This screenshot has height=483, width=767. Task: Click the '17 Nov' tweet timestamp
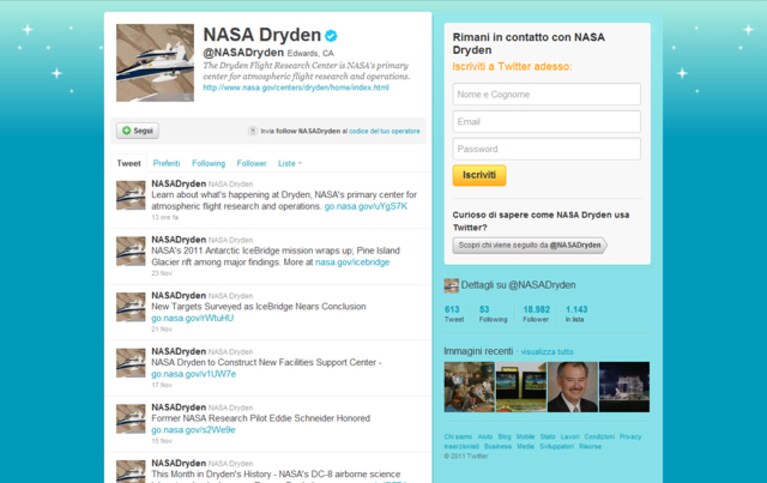point(161,385)
